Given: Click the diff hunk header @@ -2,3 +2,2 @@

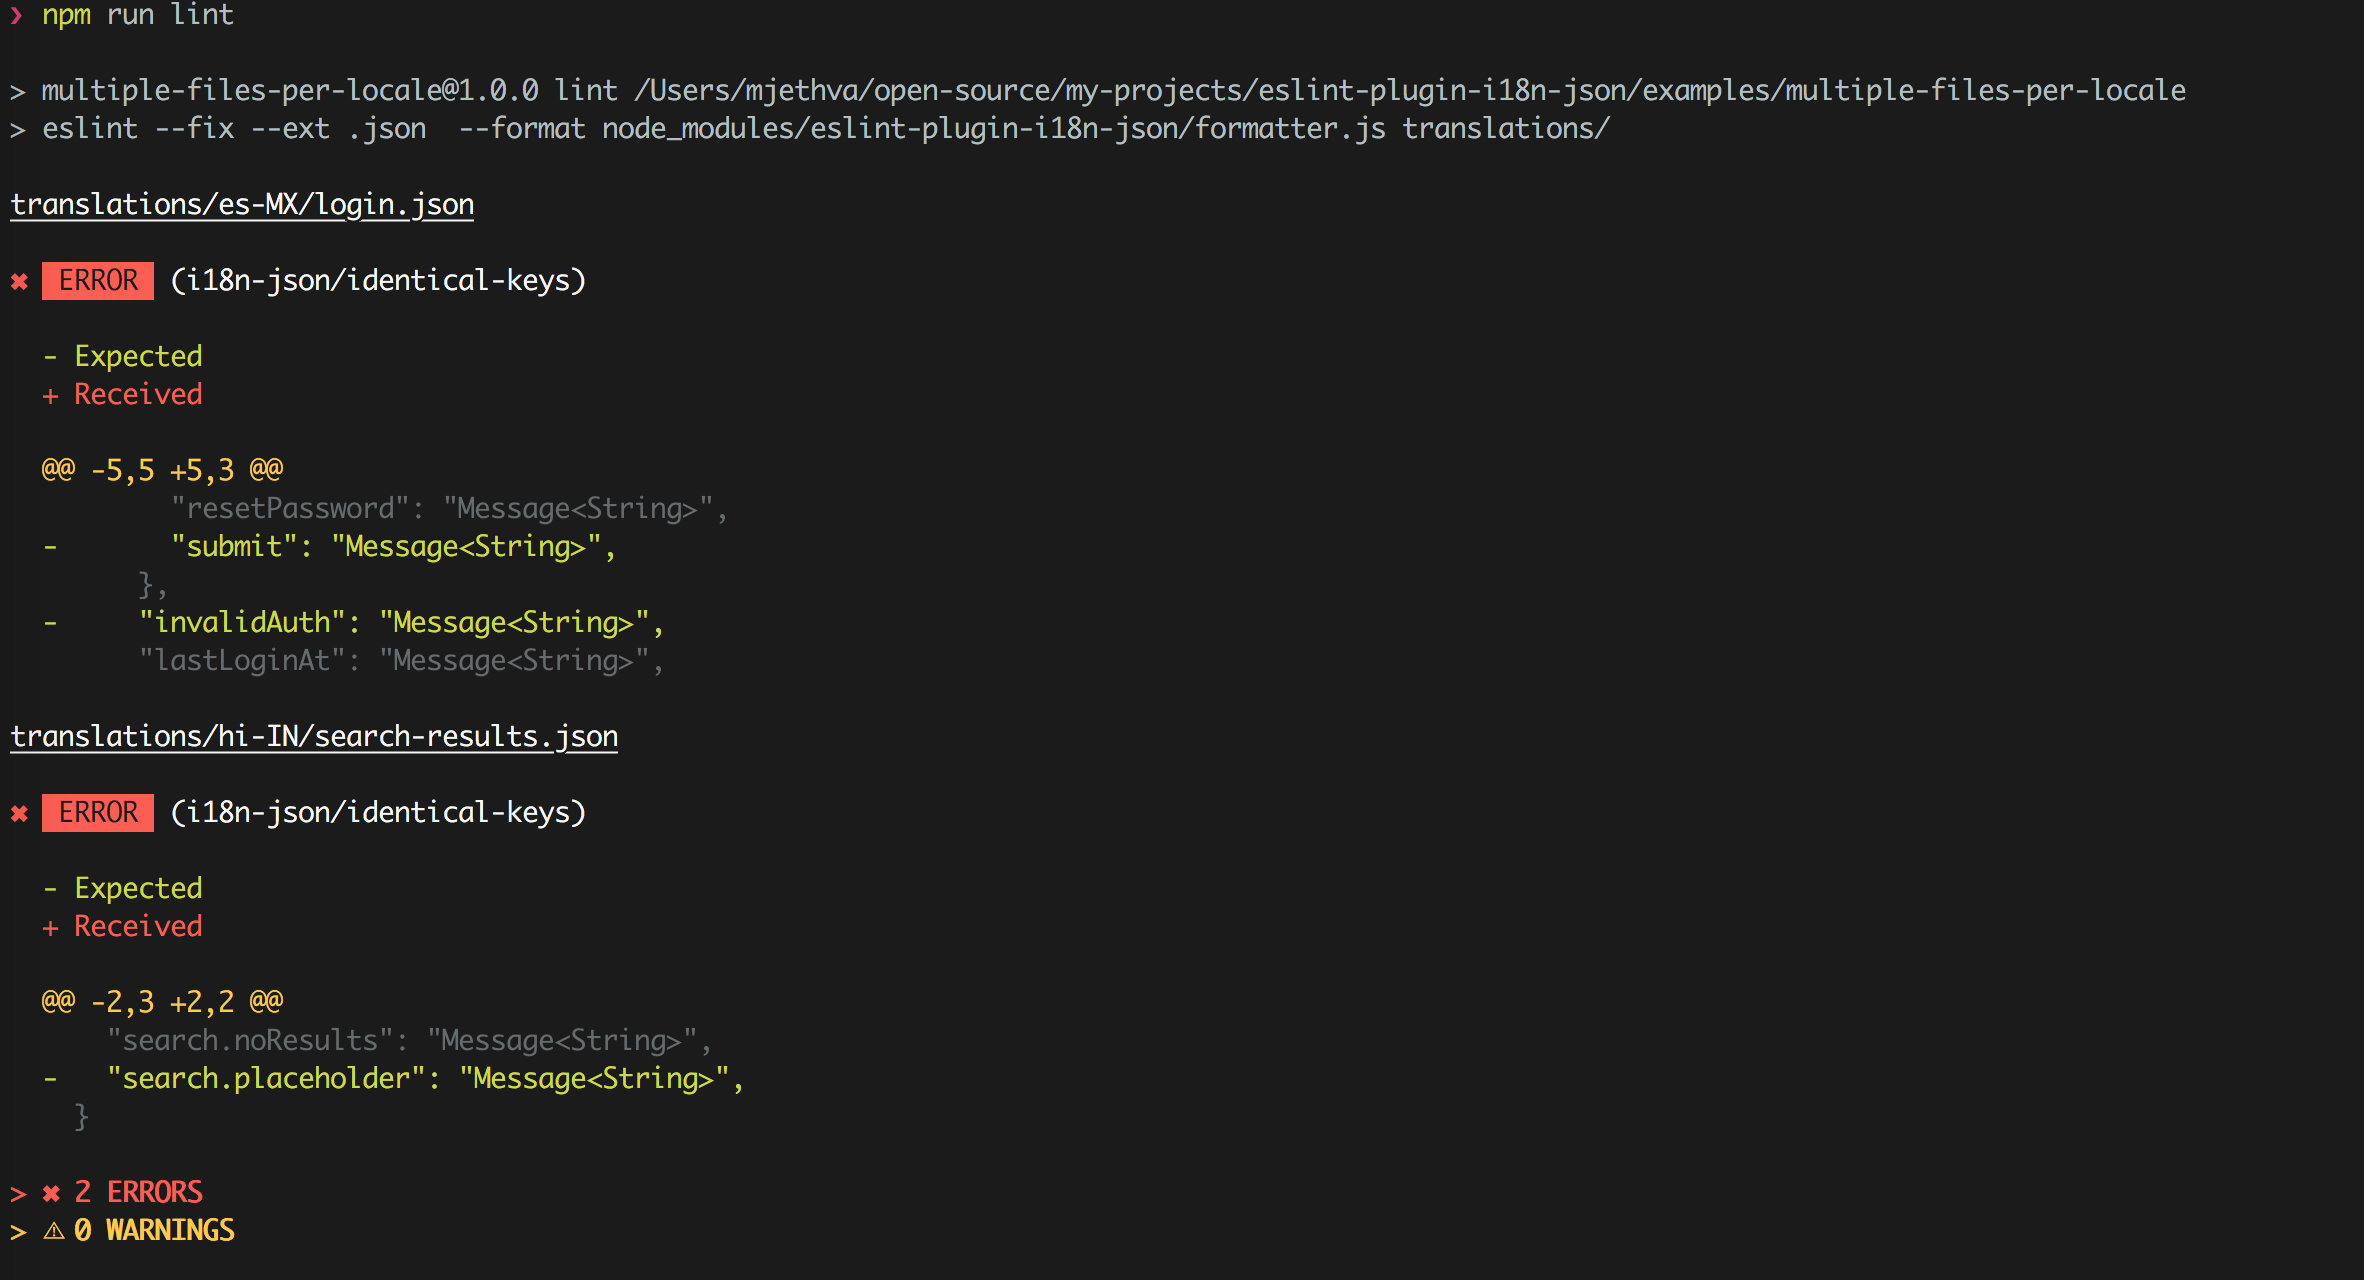Looking at the screenshot, I should pos(162,1002).
